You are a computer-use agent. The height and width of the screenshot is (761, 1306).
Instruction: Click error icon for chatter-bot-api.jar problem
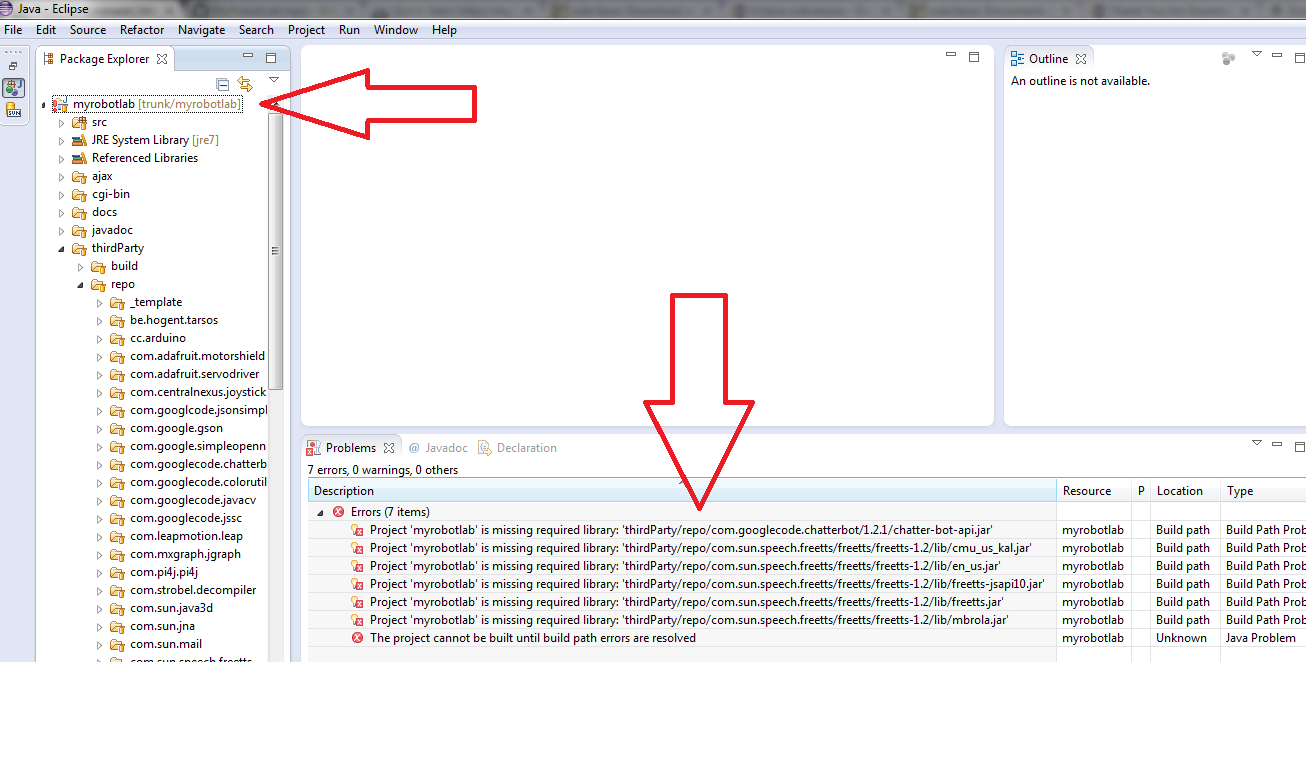point(358,530)
